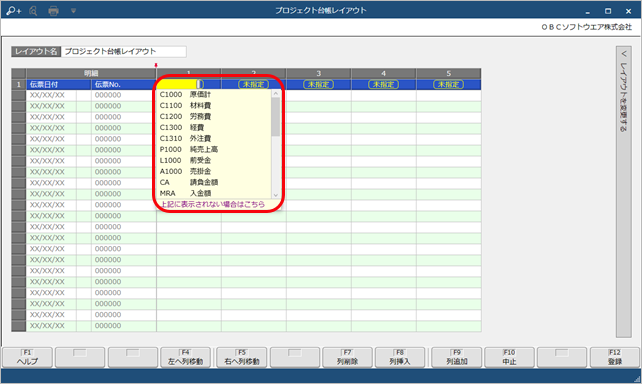Image resolution: width=642 pixels, height=384 pixels.
Task: Click the zoom-in magnifier icon
Action: coord(14,11)
